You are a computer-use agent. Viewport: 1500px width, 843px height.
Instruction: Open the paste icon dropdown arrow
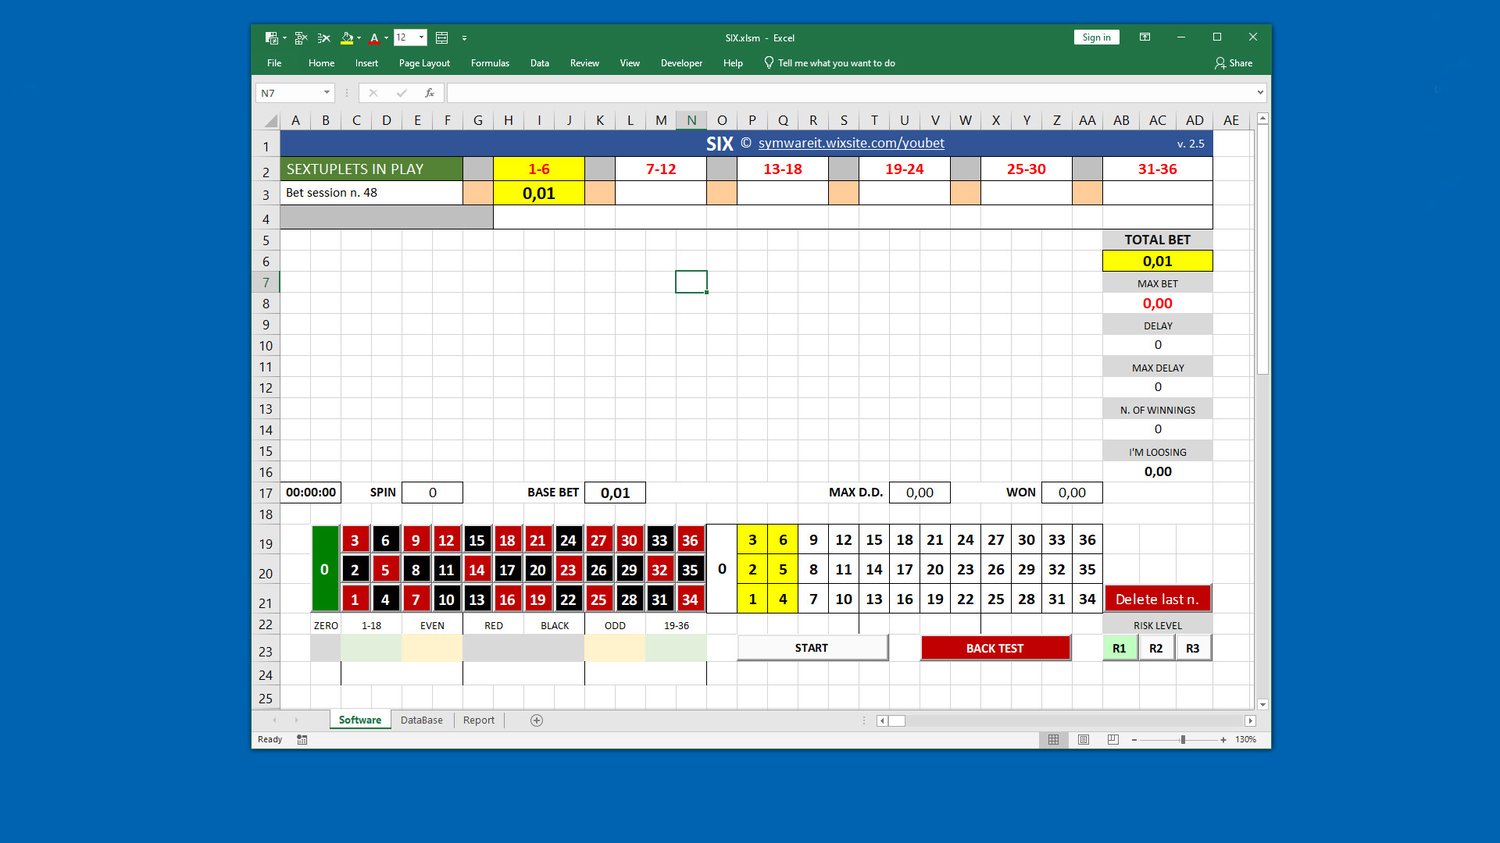tap(284, 39)
